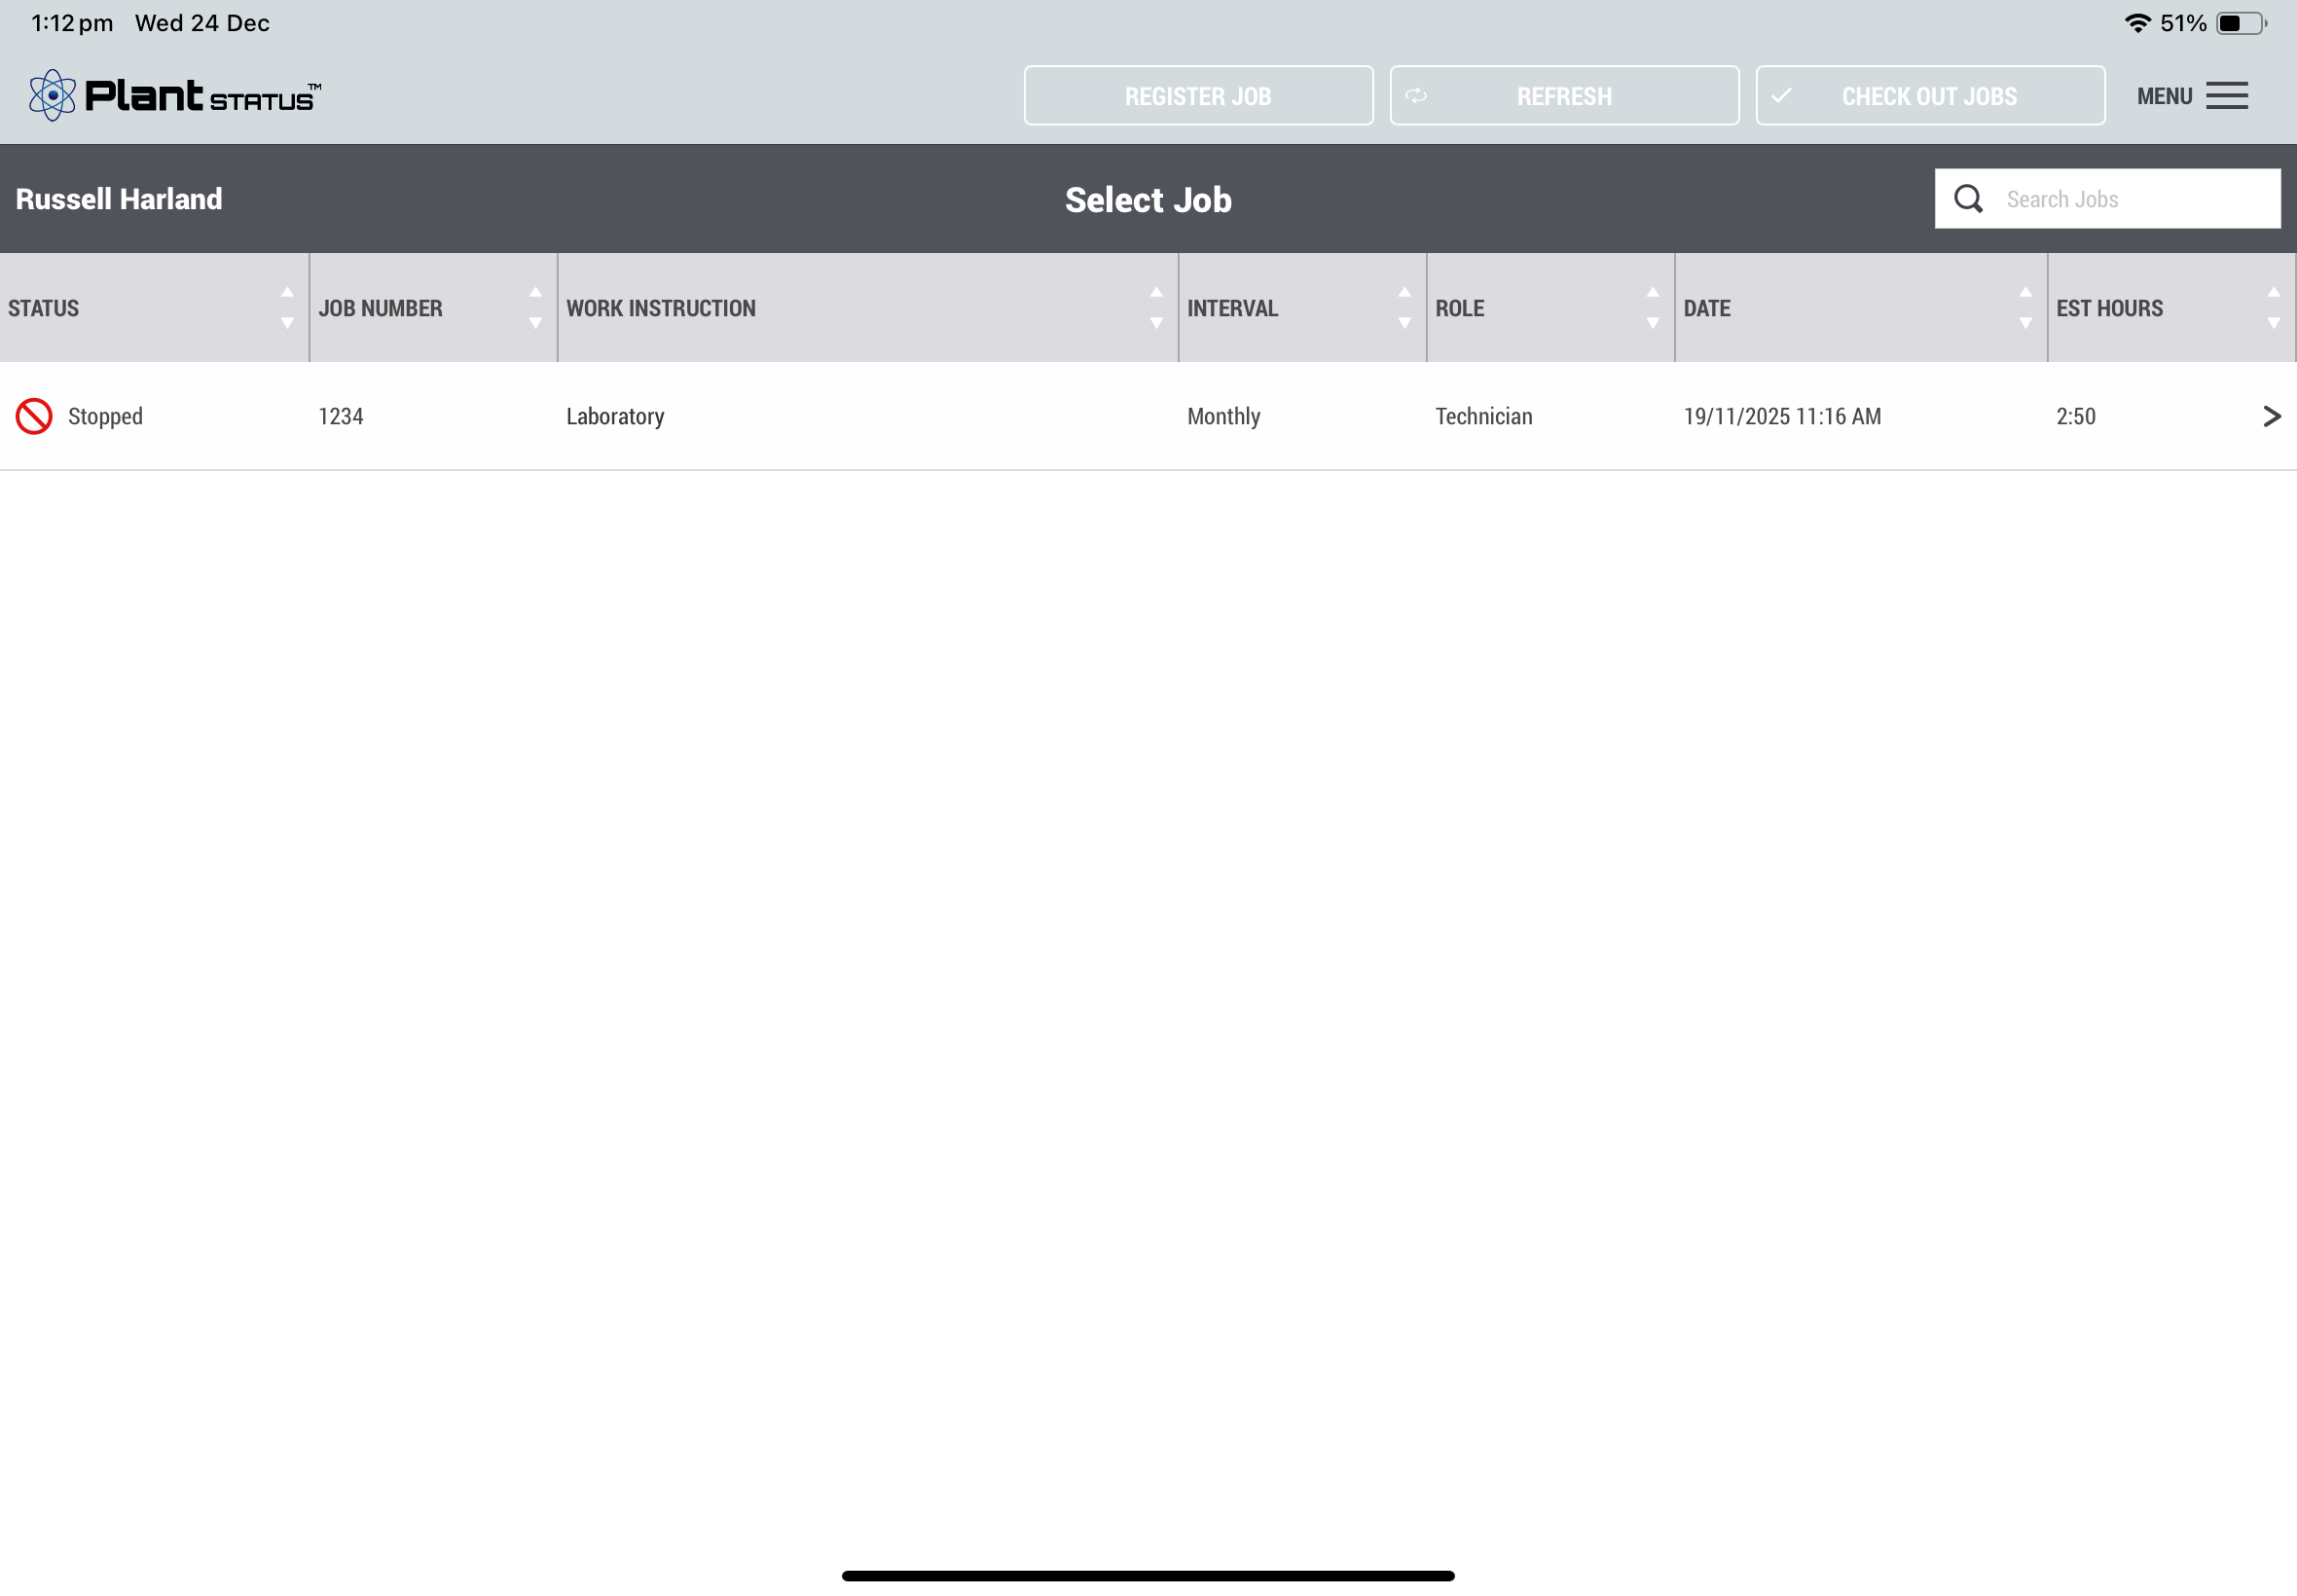Click the battery indicator icon
Image resolution: width=2297 pixels, height=1596 pixels.
(x=2240, y=23)
